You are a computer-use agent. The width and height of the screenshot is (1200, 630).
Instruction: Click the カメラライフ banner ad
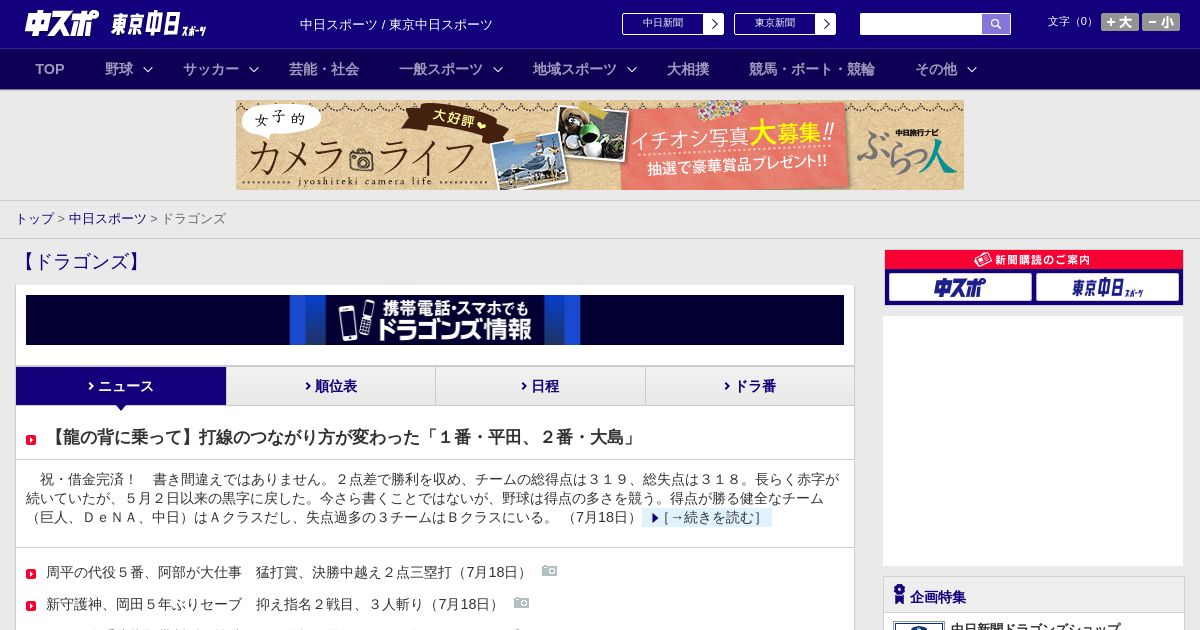pos(600,145)
